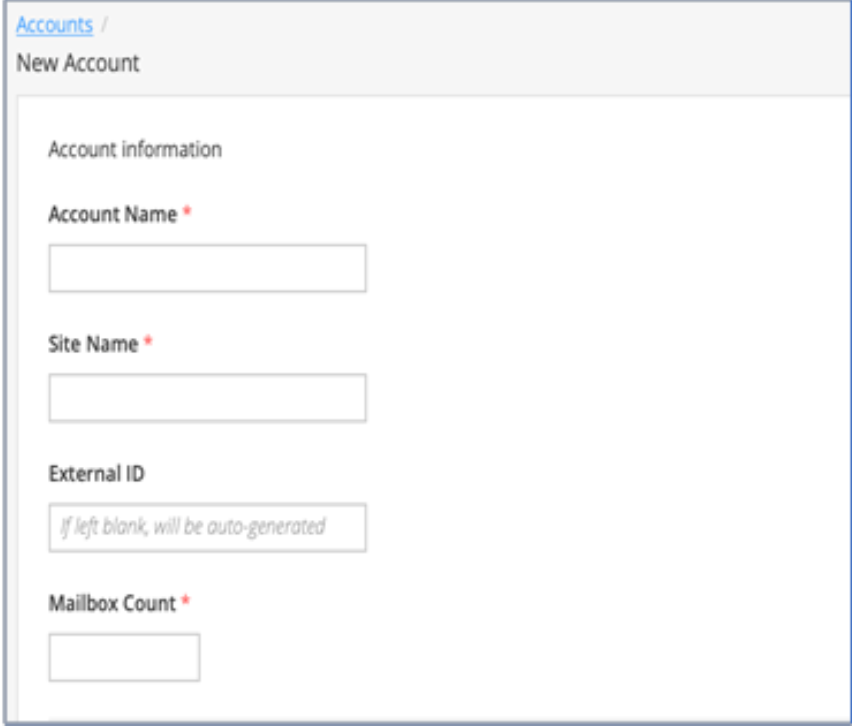Select the External ID input box
Image resolution: width=852 pixels, height=726 pixels.
click(x=208, y=528)
